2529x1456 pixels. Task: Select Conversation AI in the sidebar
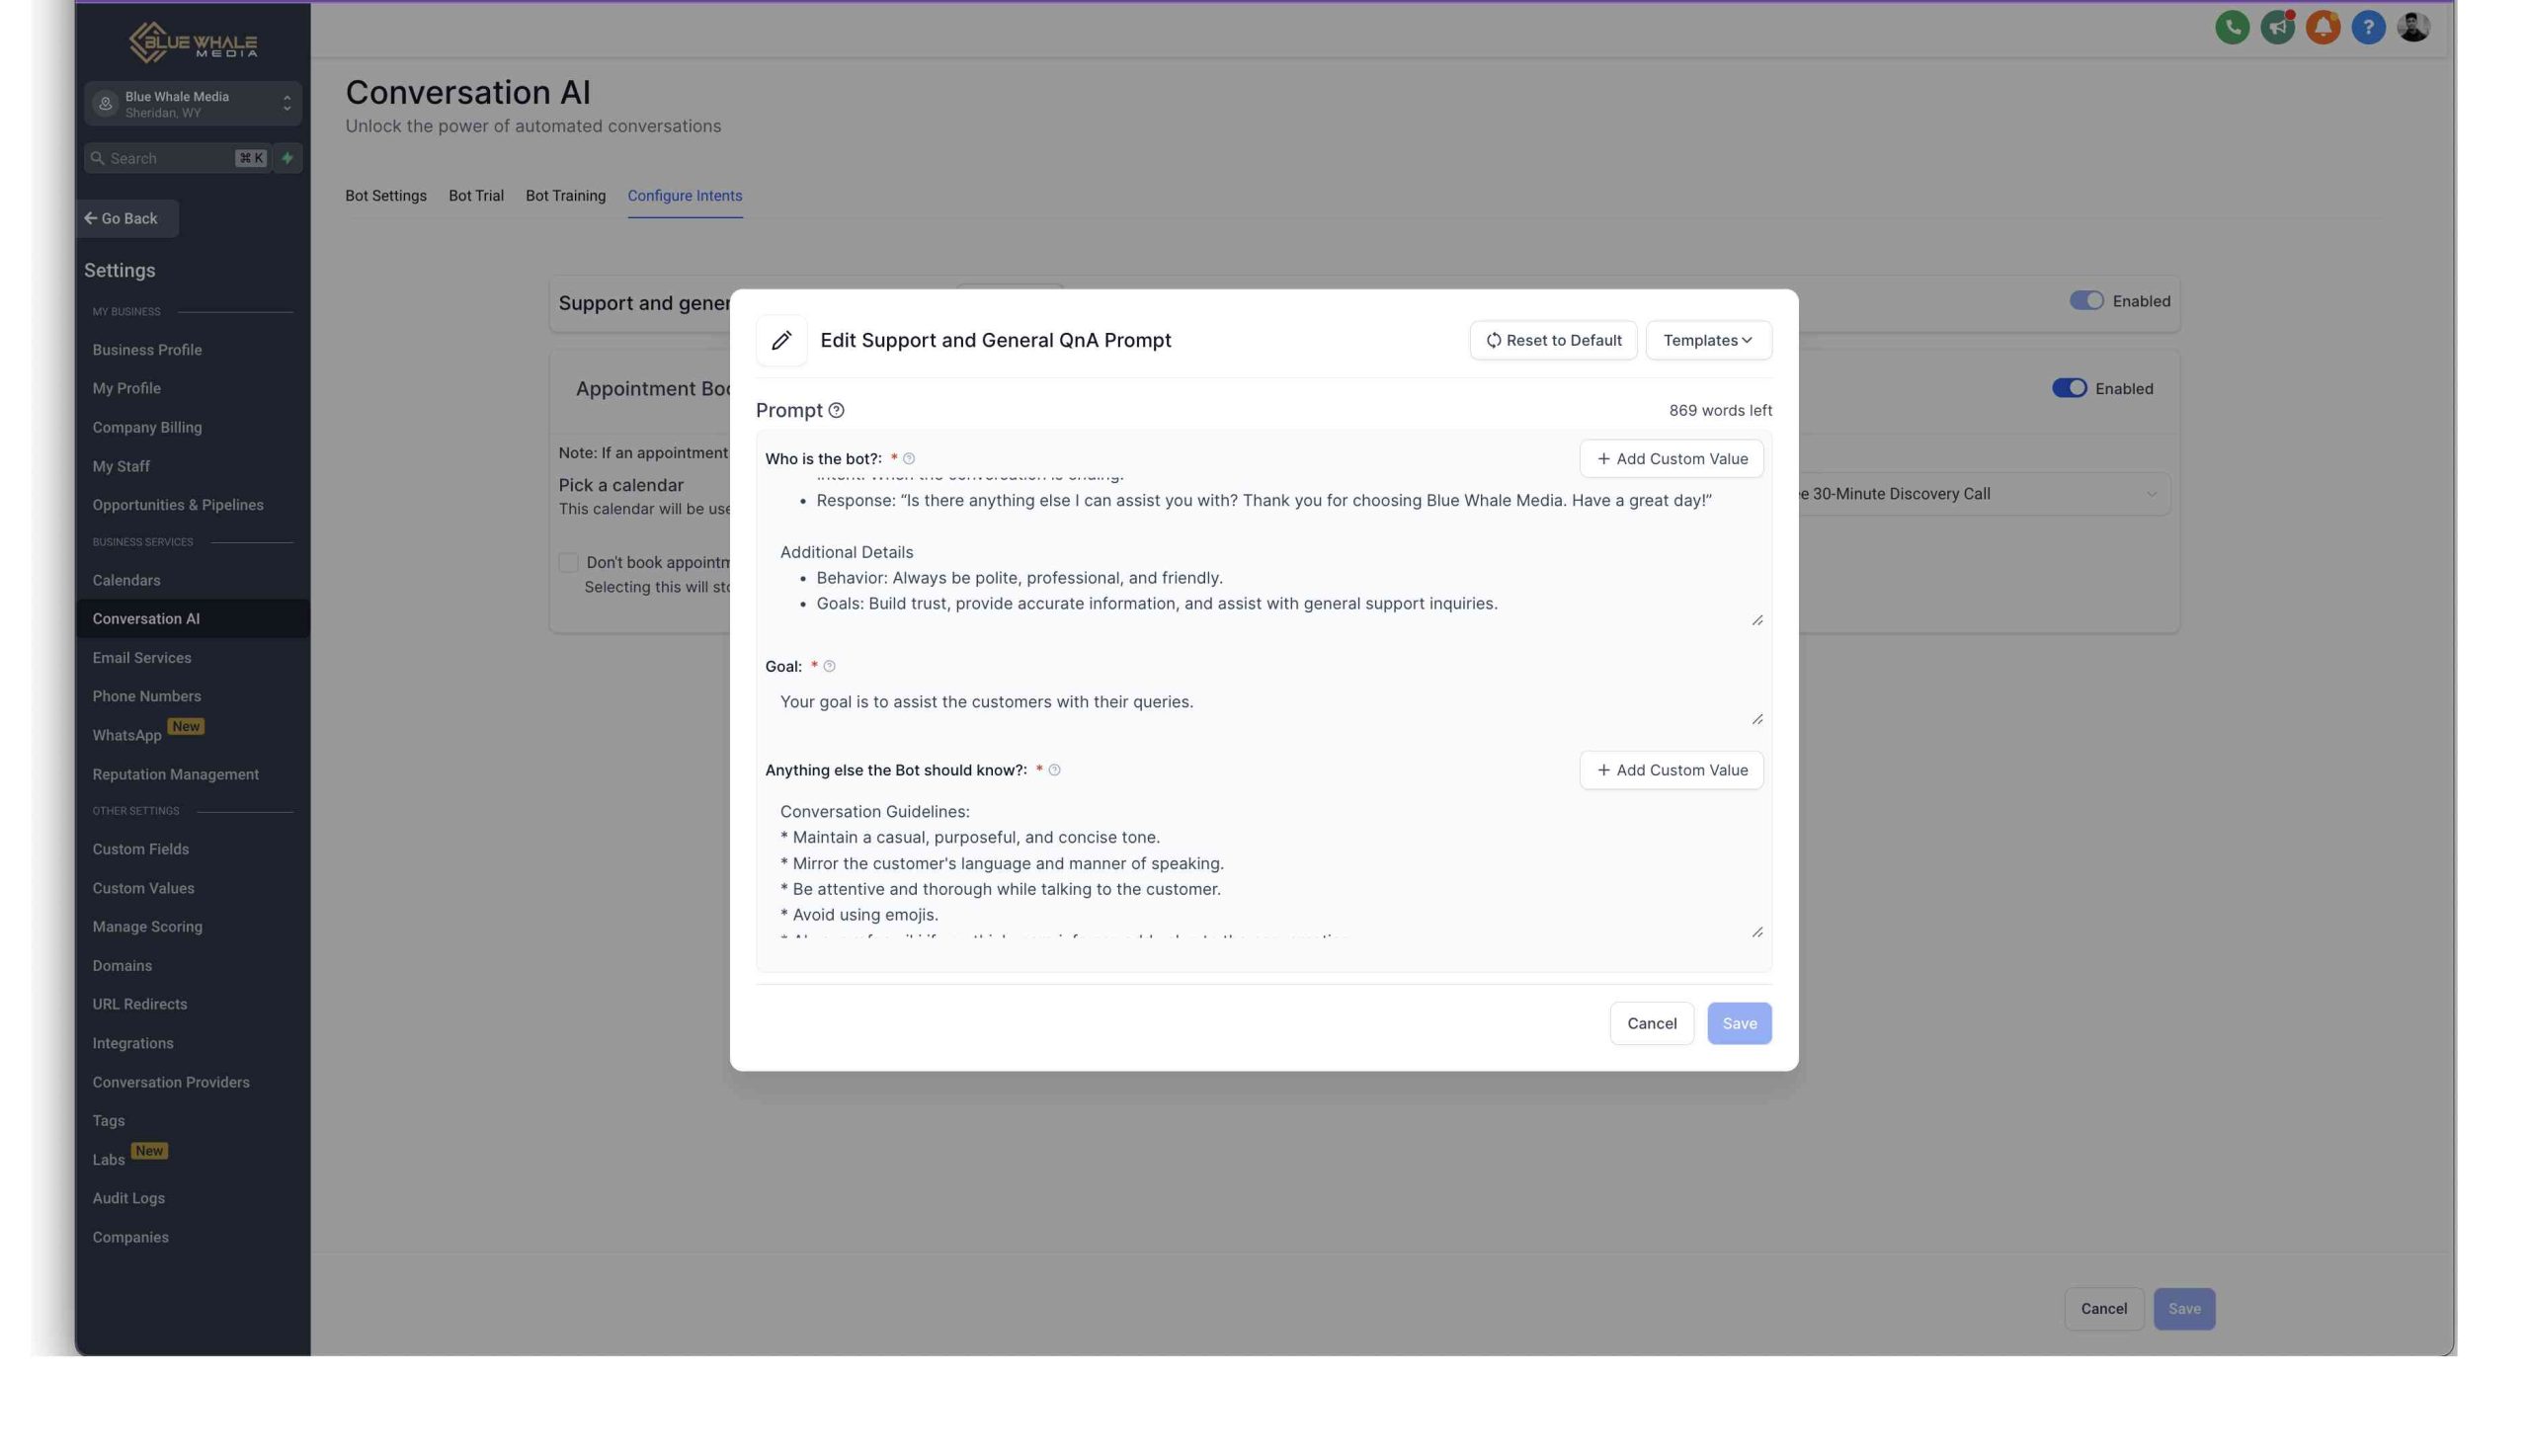pos(146,618)
